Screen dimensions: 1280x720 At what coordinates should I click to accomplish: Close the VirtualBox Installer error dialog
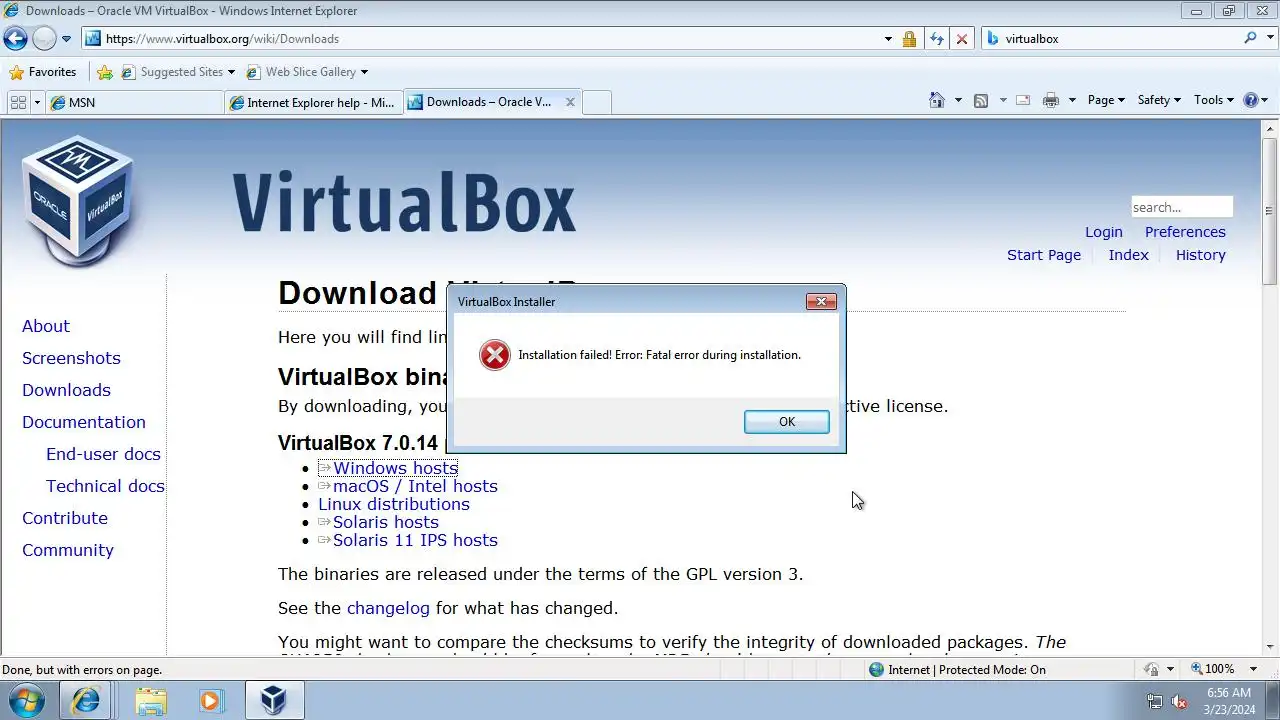point(821,301)
